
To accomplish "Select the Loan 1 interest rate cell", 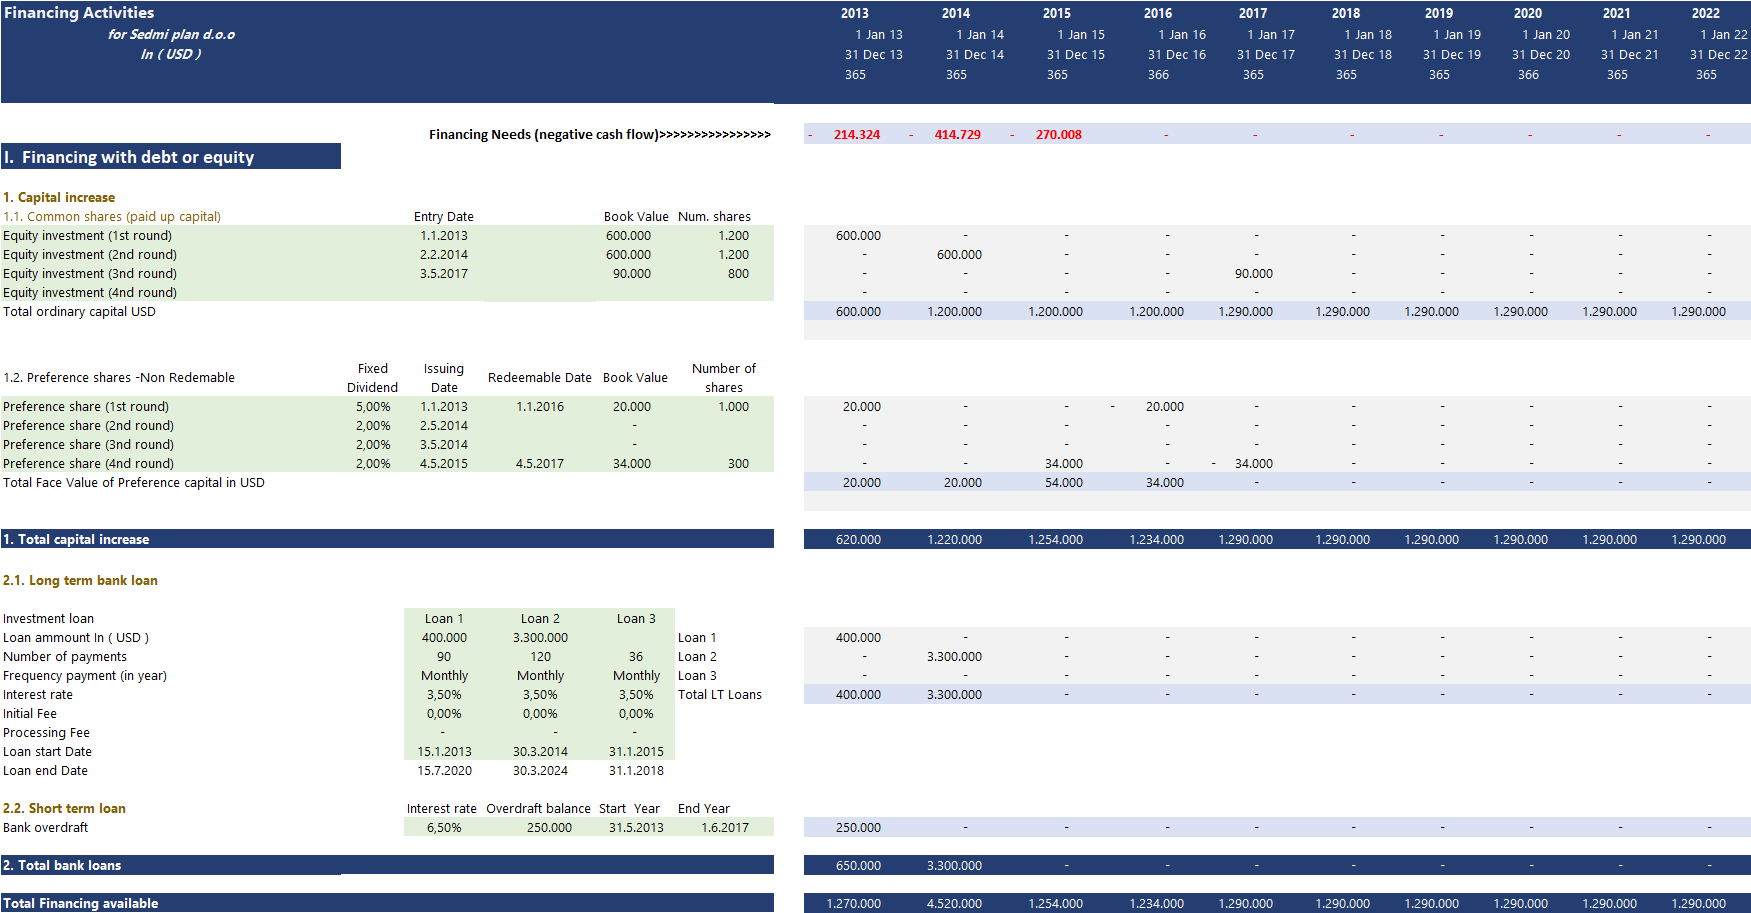I will 443,695.
